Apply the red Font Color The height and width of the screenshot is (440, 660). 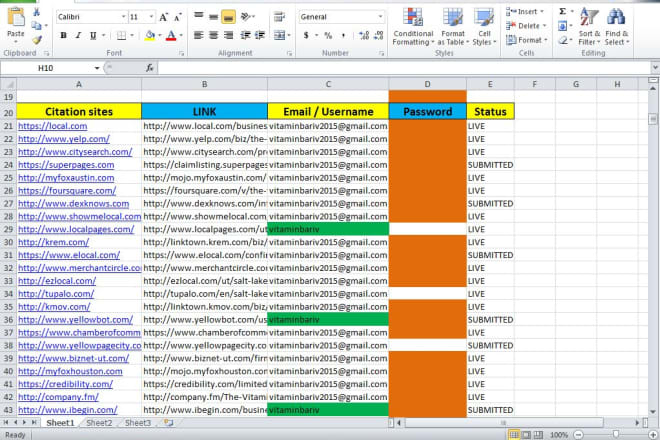(x=171, y=36)
